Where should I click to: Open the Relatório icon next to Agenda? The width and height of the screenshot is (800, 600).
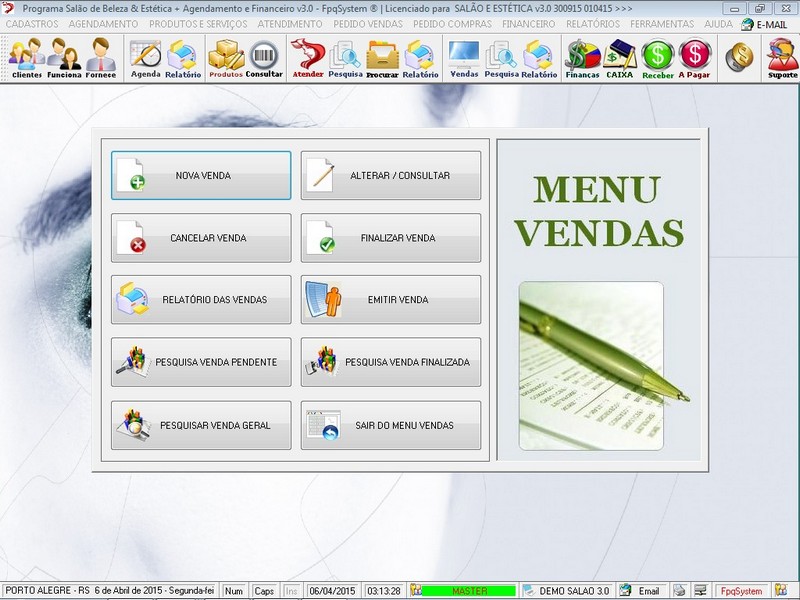[183, 59]
